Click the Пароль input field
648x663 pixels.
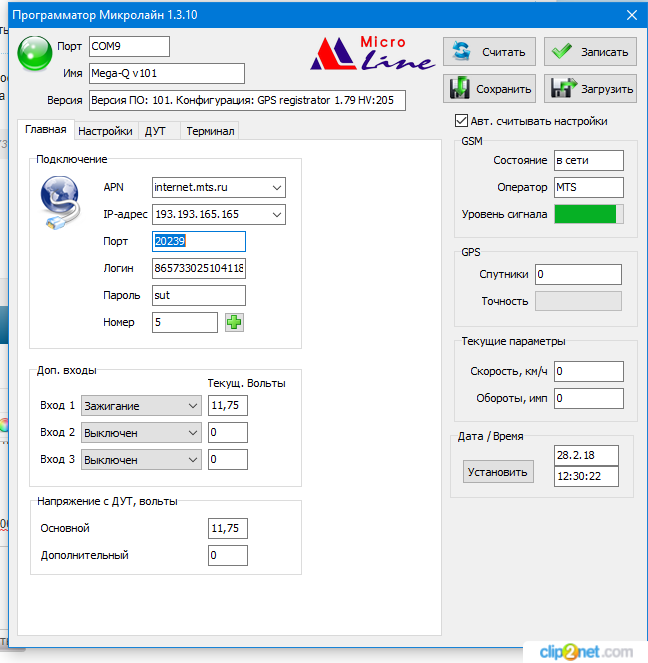pyautogui.click(x=198, y=295)
